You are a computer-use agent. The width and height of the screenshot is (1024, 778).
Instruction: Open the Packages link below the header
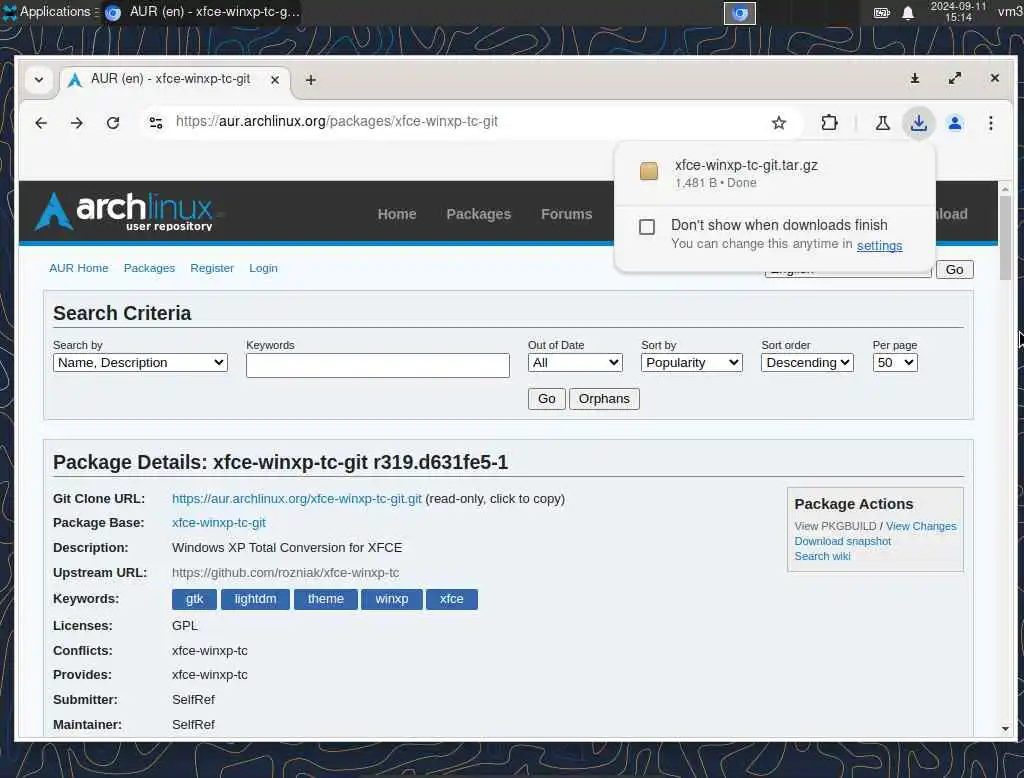(x=150, y=268)
